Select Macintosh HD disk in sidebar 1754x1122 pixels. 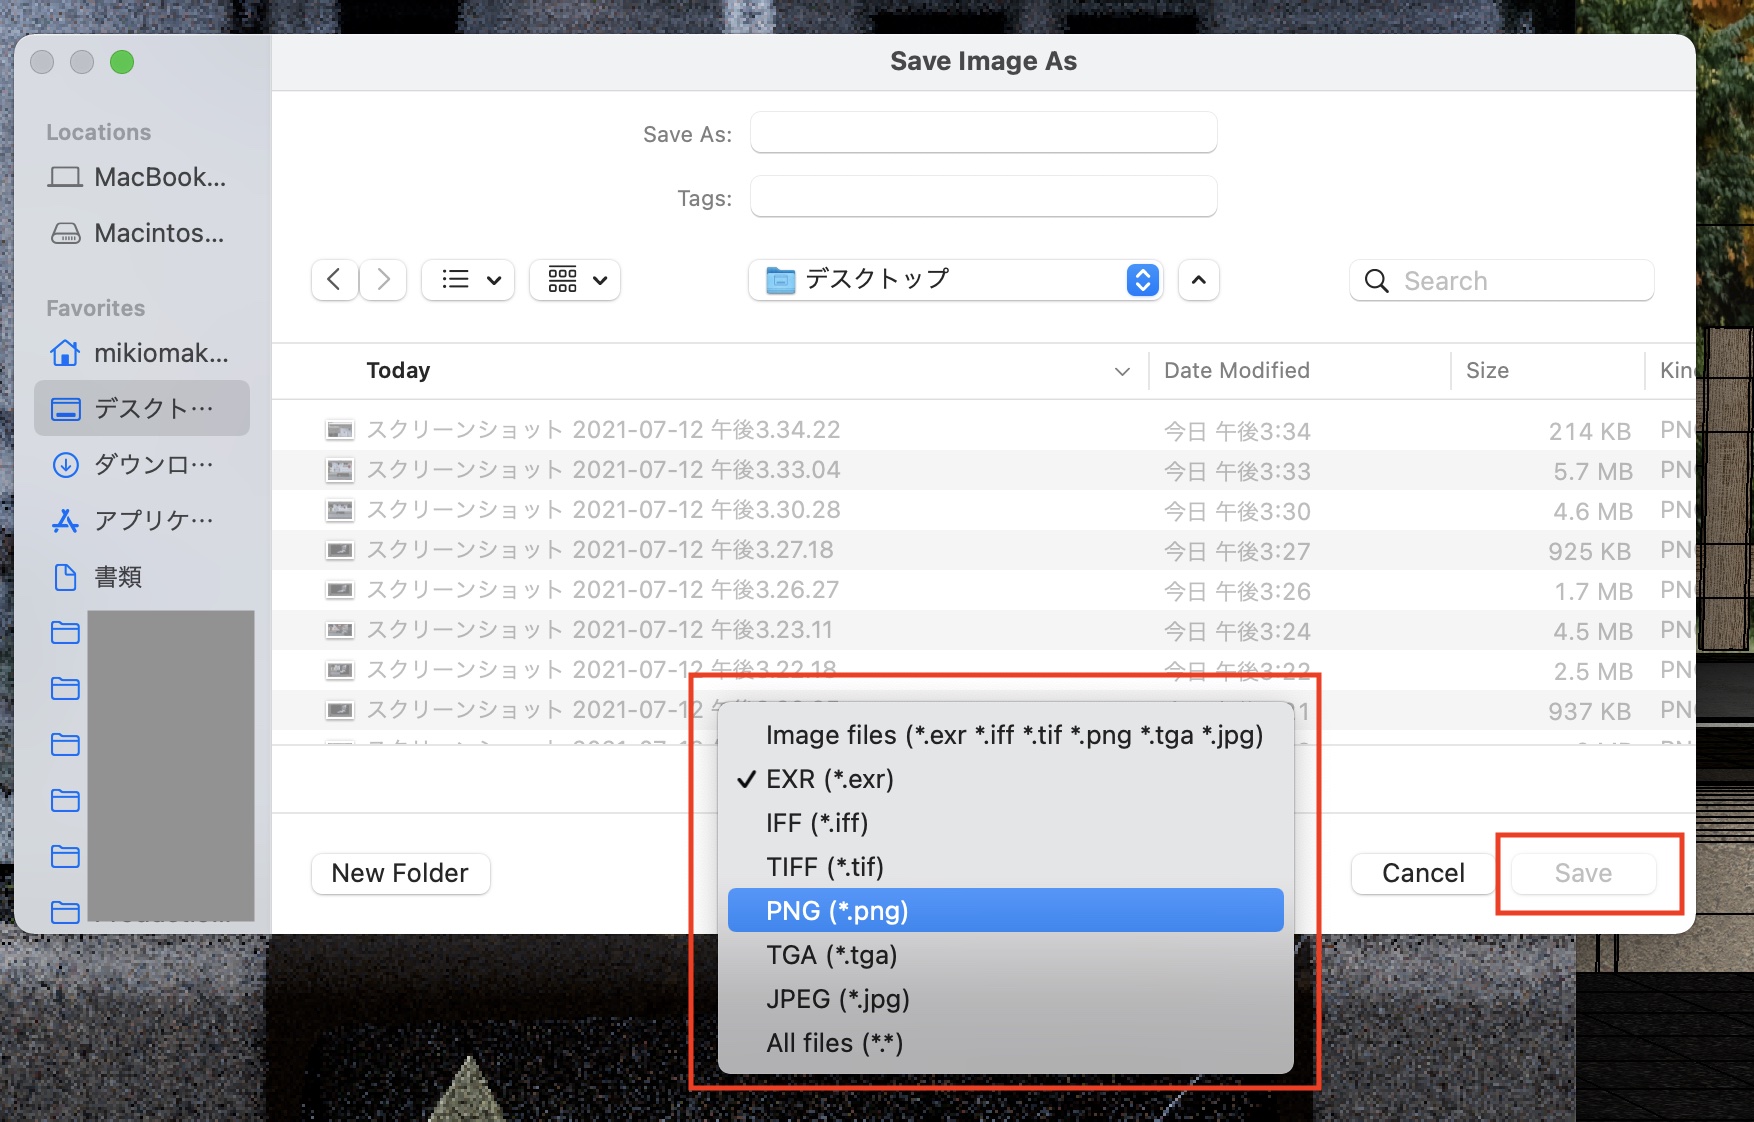[138, 233]
